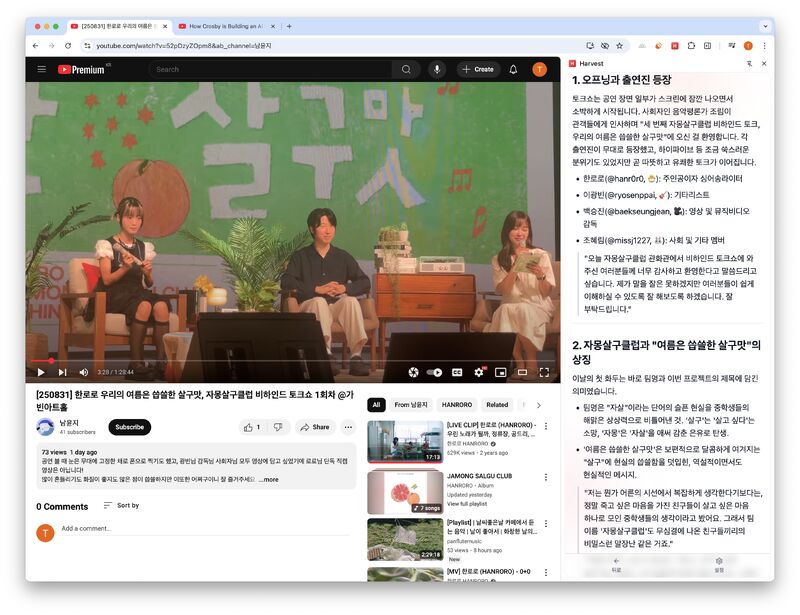Toggle closed captions on the video
The width and height of the screenshot is (800, 615).
(x=457, y=372)
